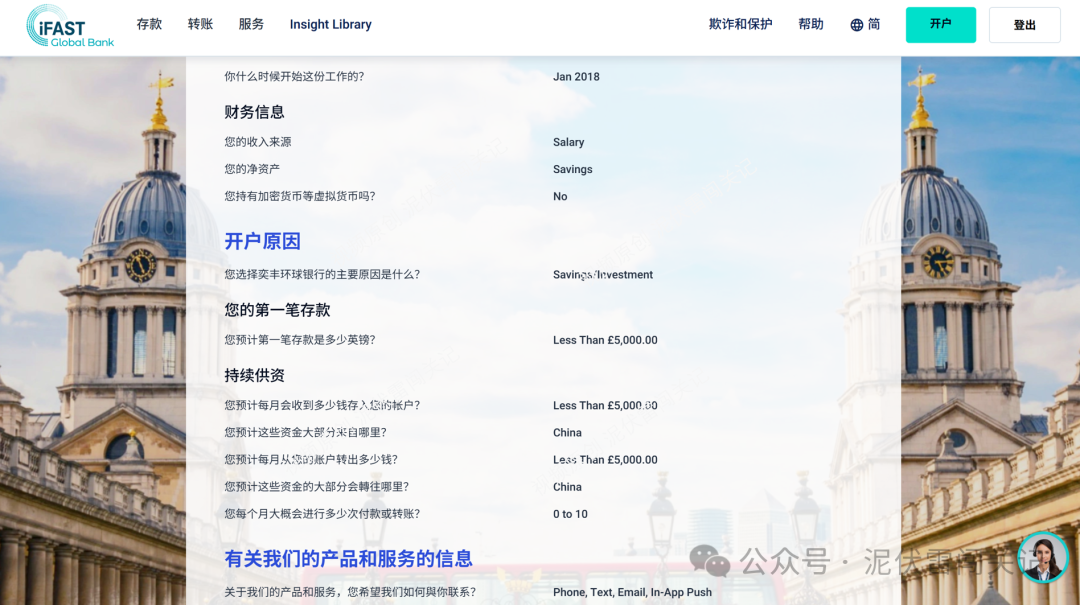Screen dimensions: 1080x605
Task: Open the 存款 menu
Action: (x=149, y=24)
